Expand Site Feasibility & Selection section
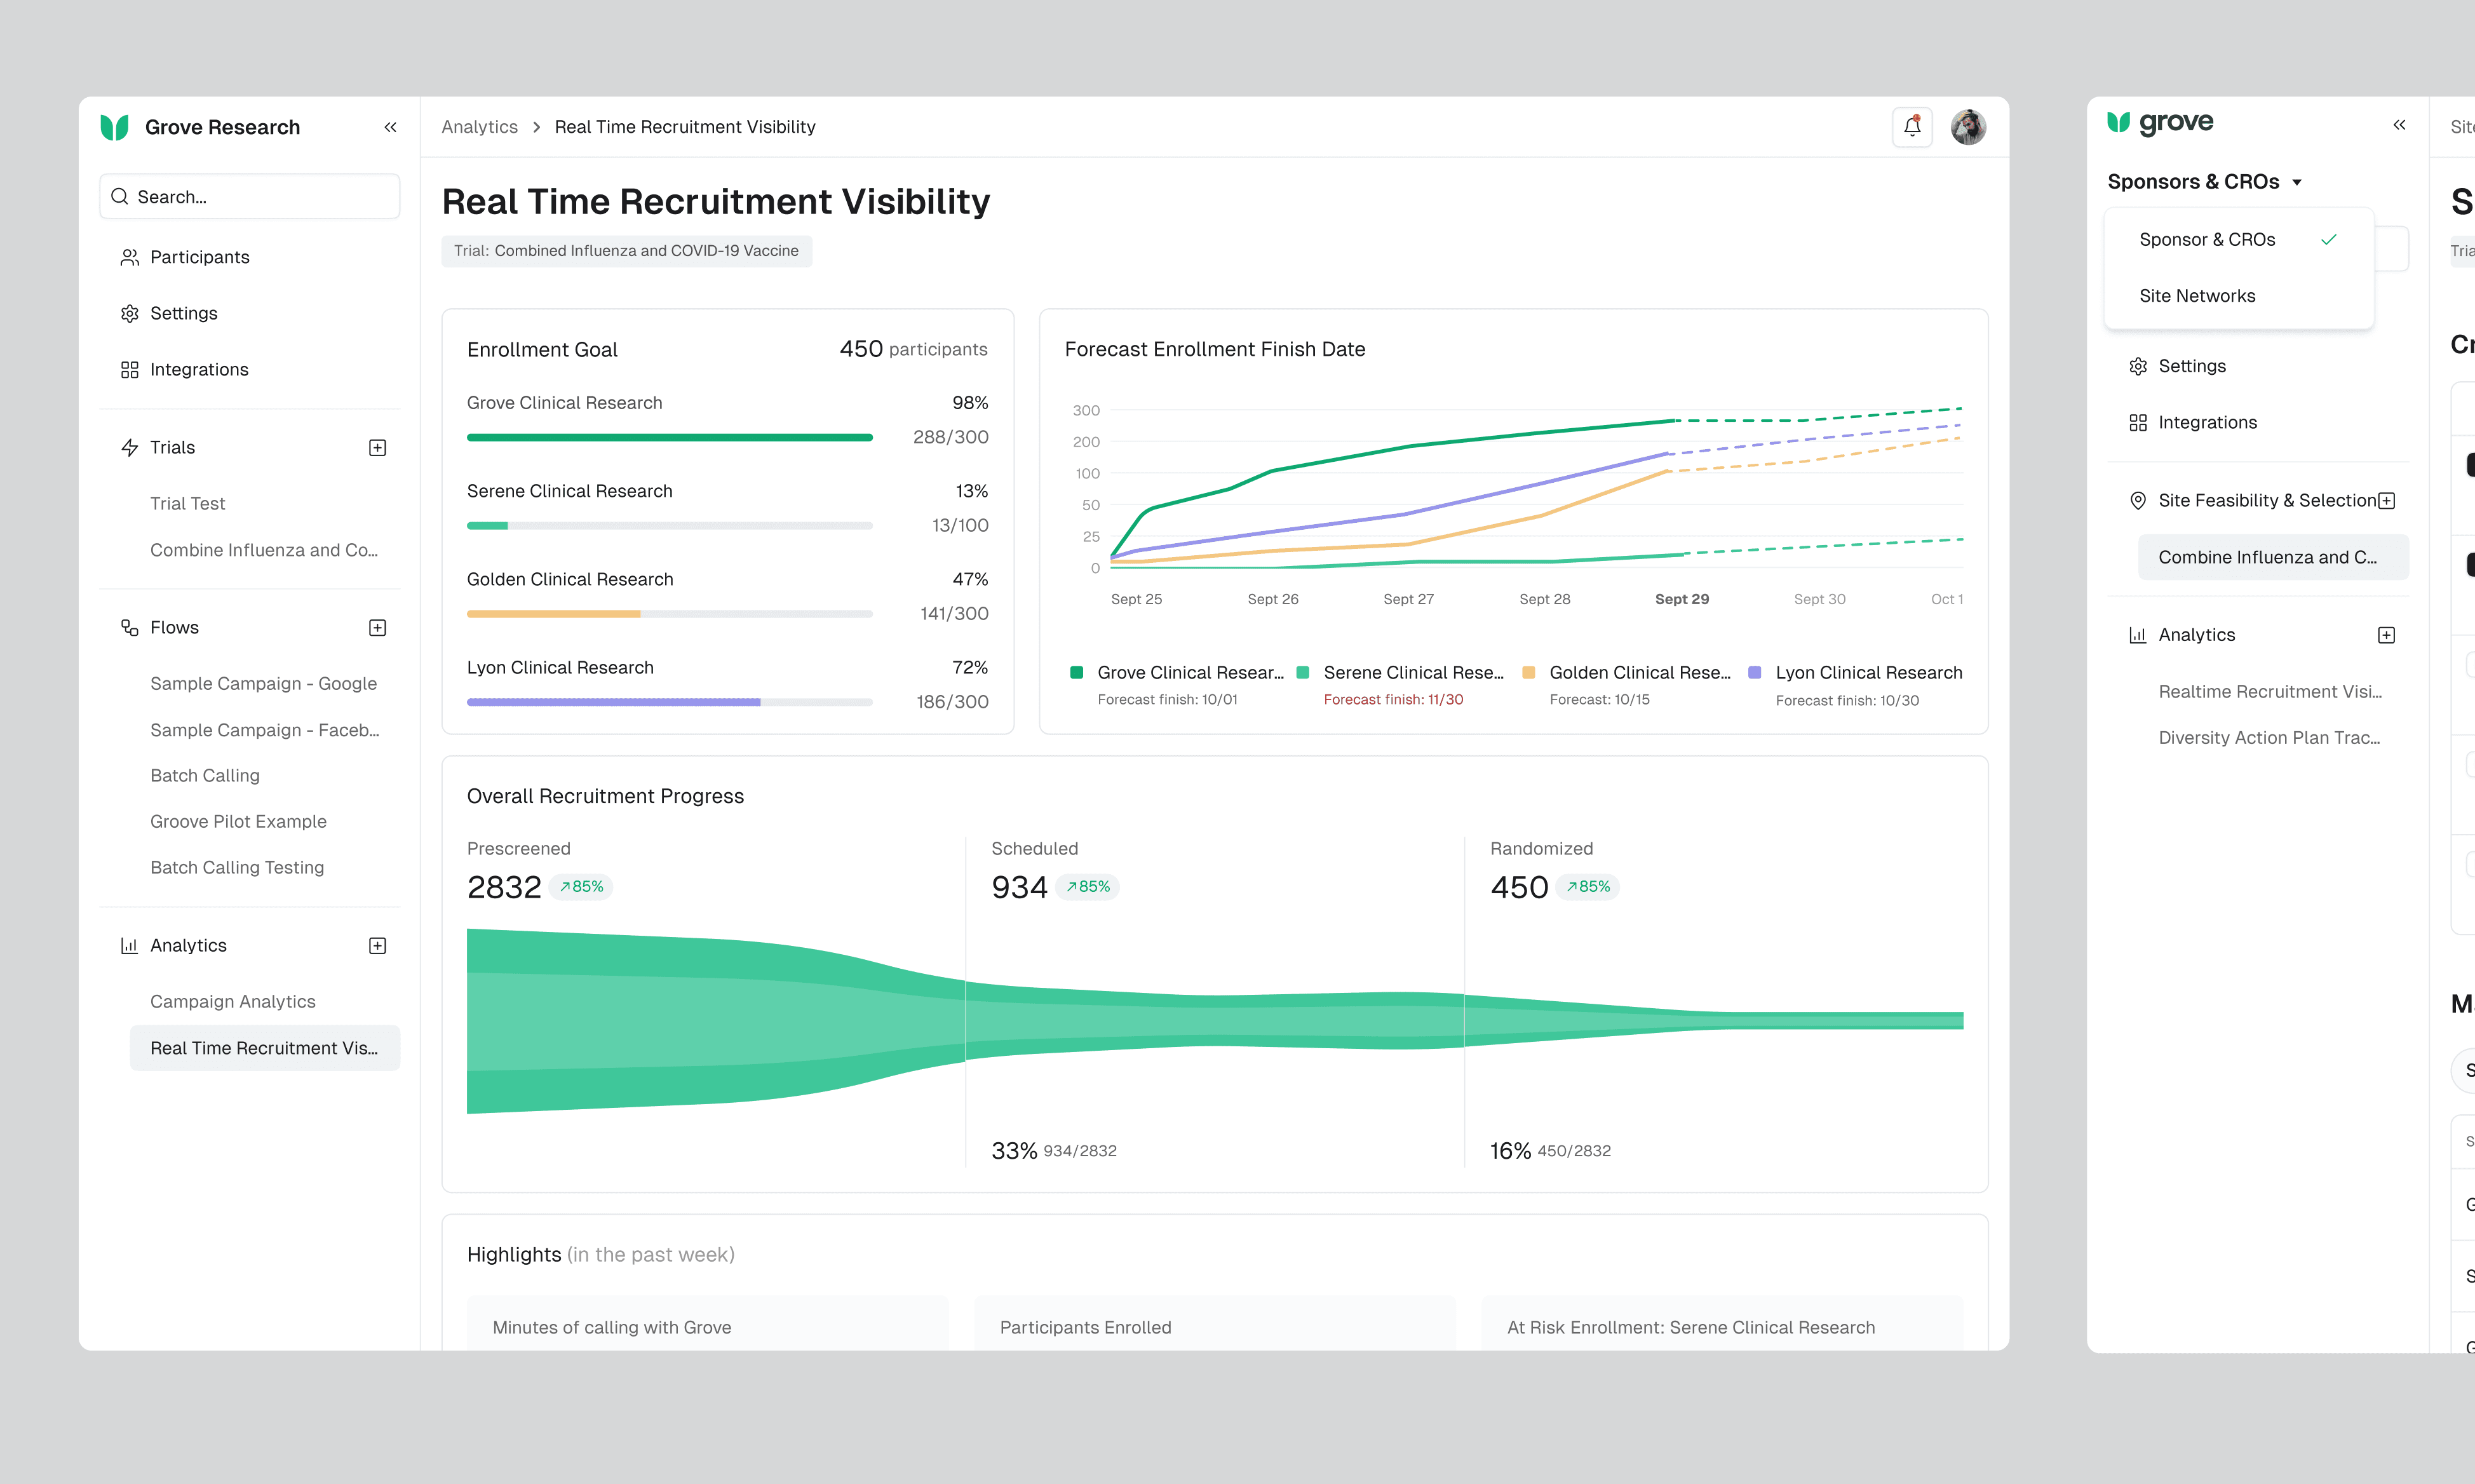2475x1484 pixels. 2386,501
